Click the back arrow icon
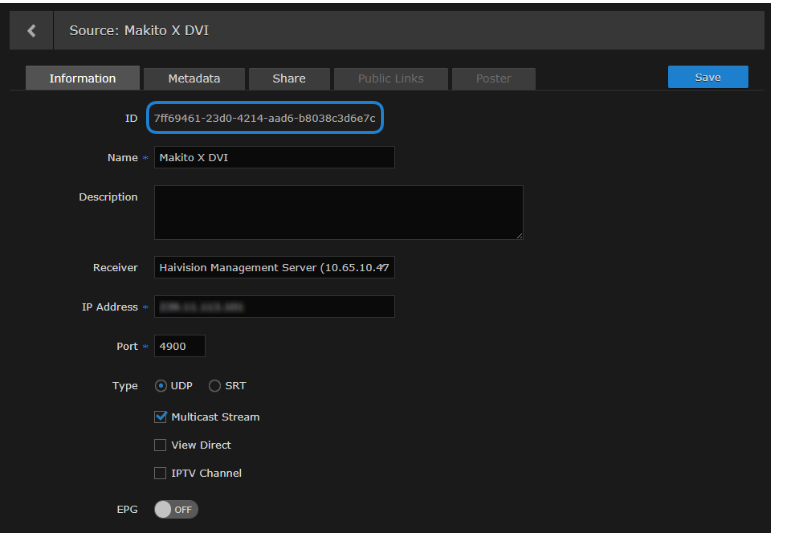The width and height of the screenshot is (790, 553). (31, 31)
